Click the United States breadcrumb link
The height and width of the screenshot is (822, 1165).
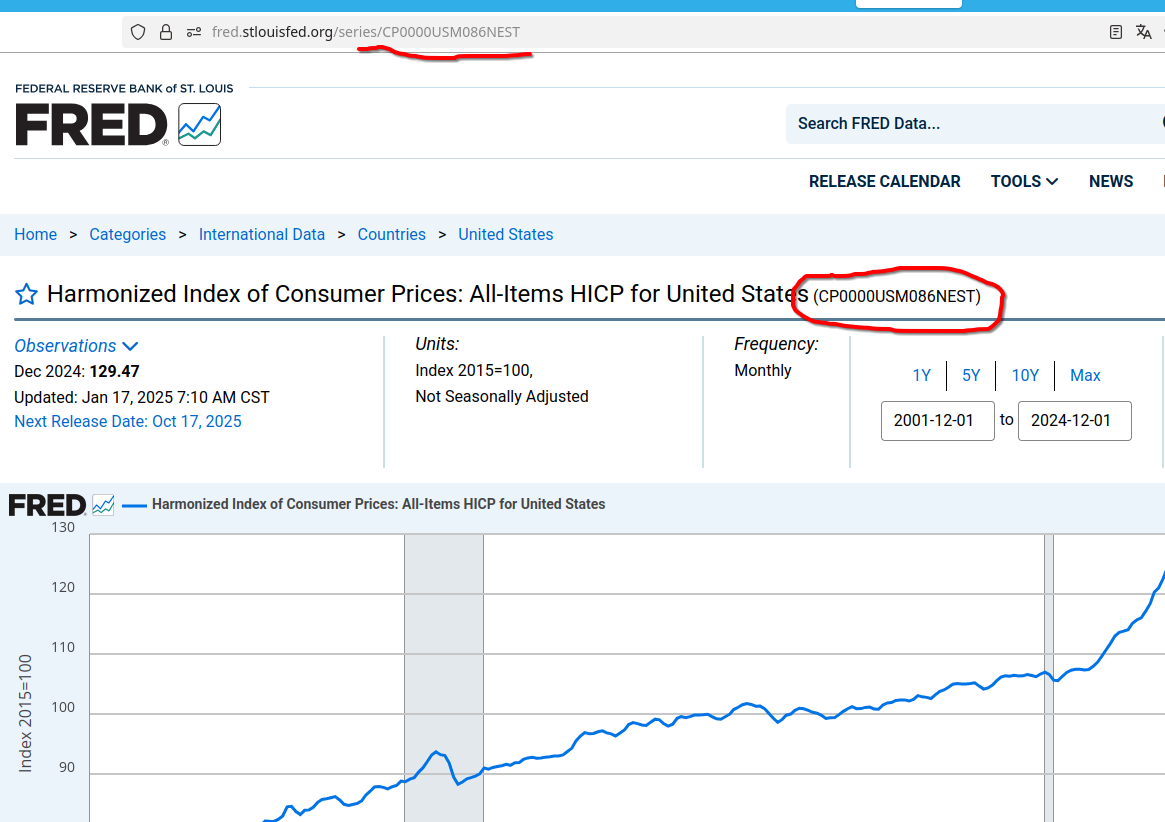pyautogui.click(x=505, y=234)
